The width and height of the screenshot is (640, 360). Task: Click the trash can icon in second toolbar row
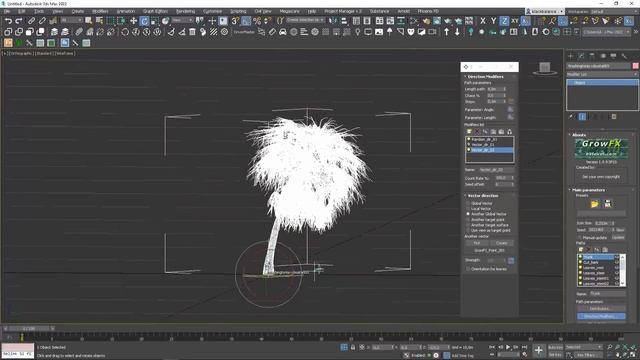pyautogui.click(x=192, y=32)
